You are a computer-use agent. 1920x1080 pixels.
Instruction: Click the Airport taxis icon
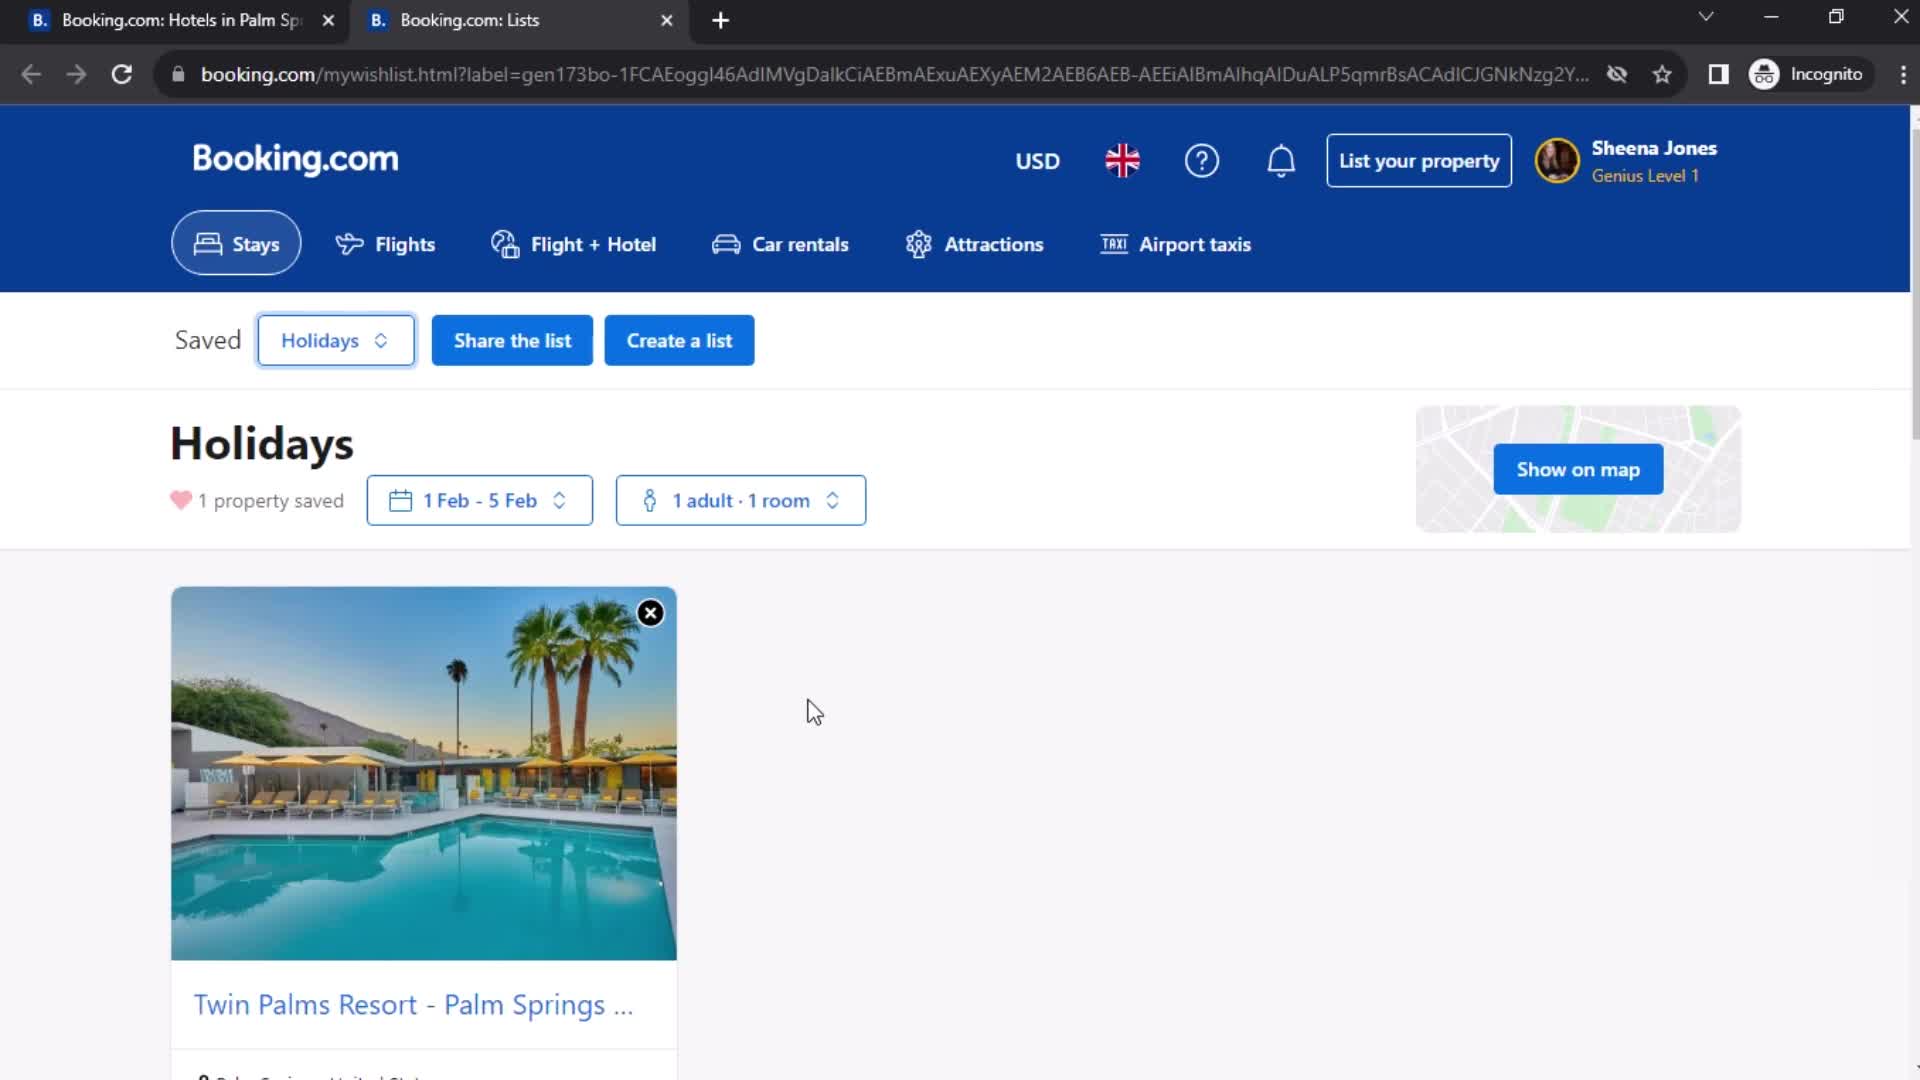pos(1112,244)
